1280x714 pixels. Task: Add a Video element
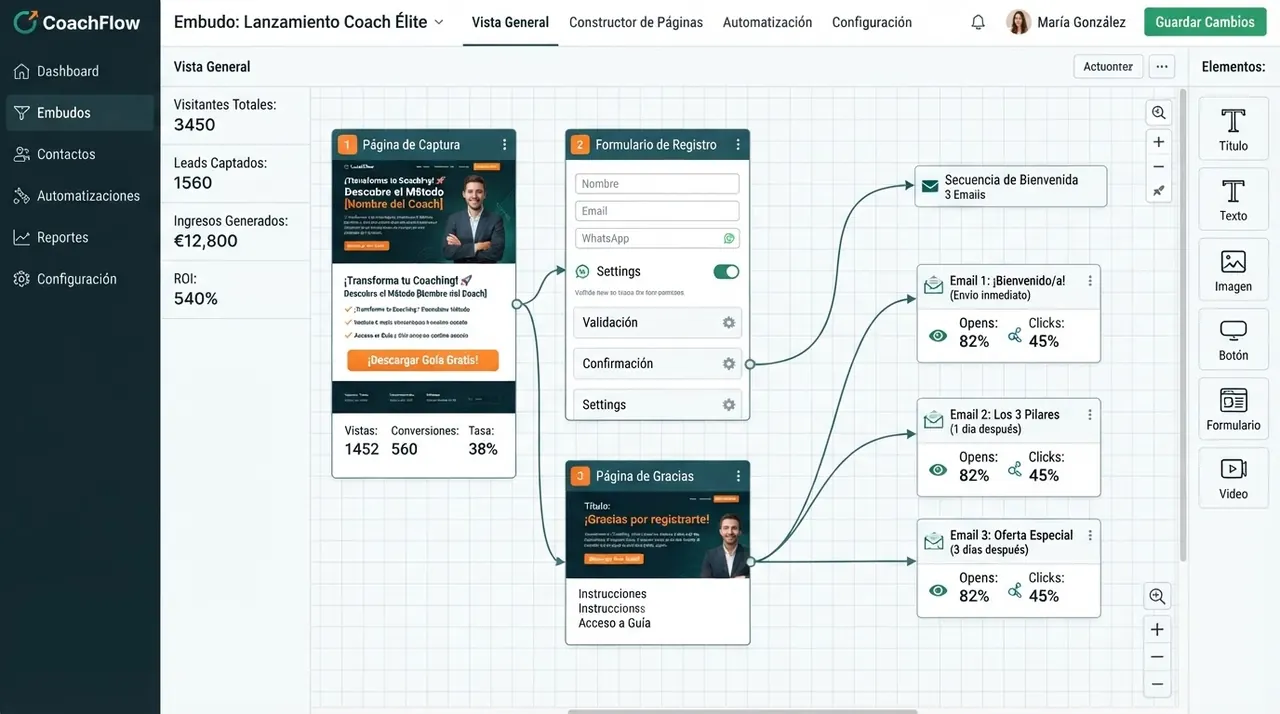pos(1233,478)
